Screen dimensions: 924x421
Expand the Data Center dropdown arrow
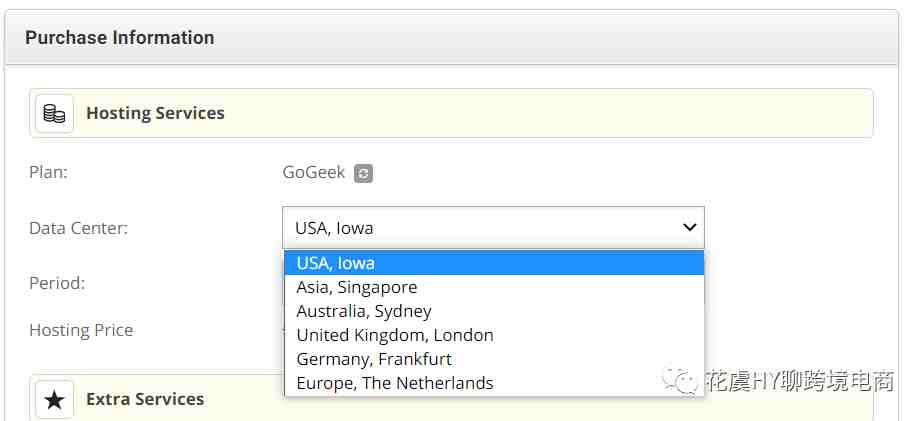(x=689, y=227)
